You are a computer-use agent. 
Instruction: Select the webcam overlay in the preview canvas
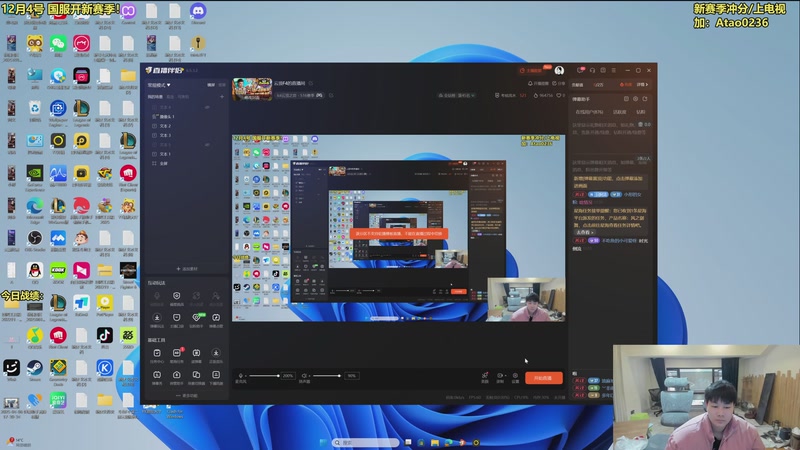pyautogui.click(x=526, y=299)
